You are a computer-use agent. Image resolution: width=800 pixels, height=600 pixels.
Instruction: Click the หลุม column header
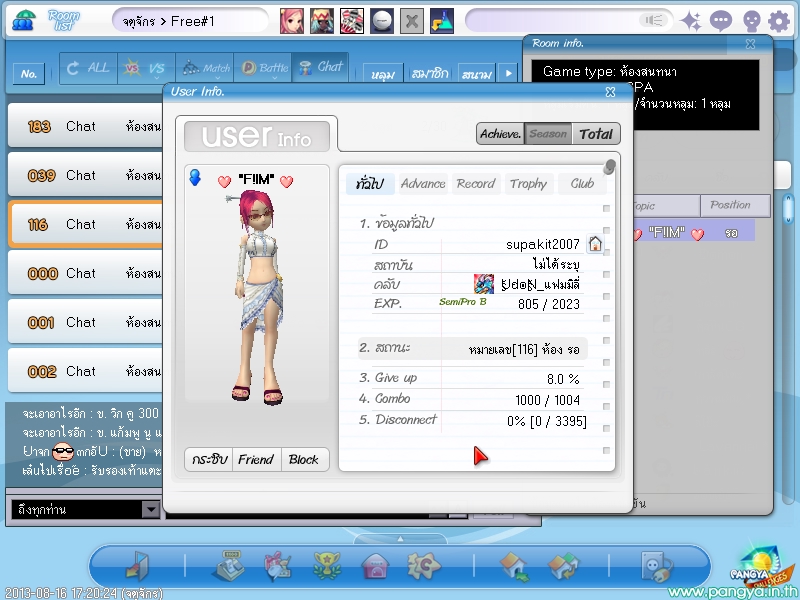point(383,74)
